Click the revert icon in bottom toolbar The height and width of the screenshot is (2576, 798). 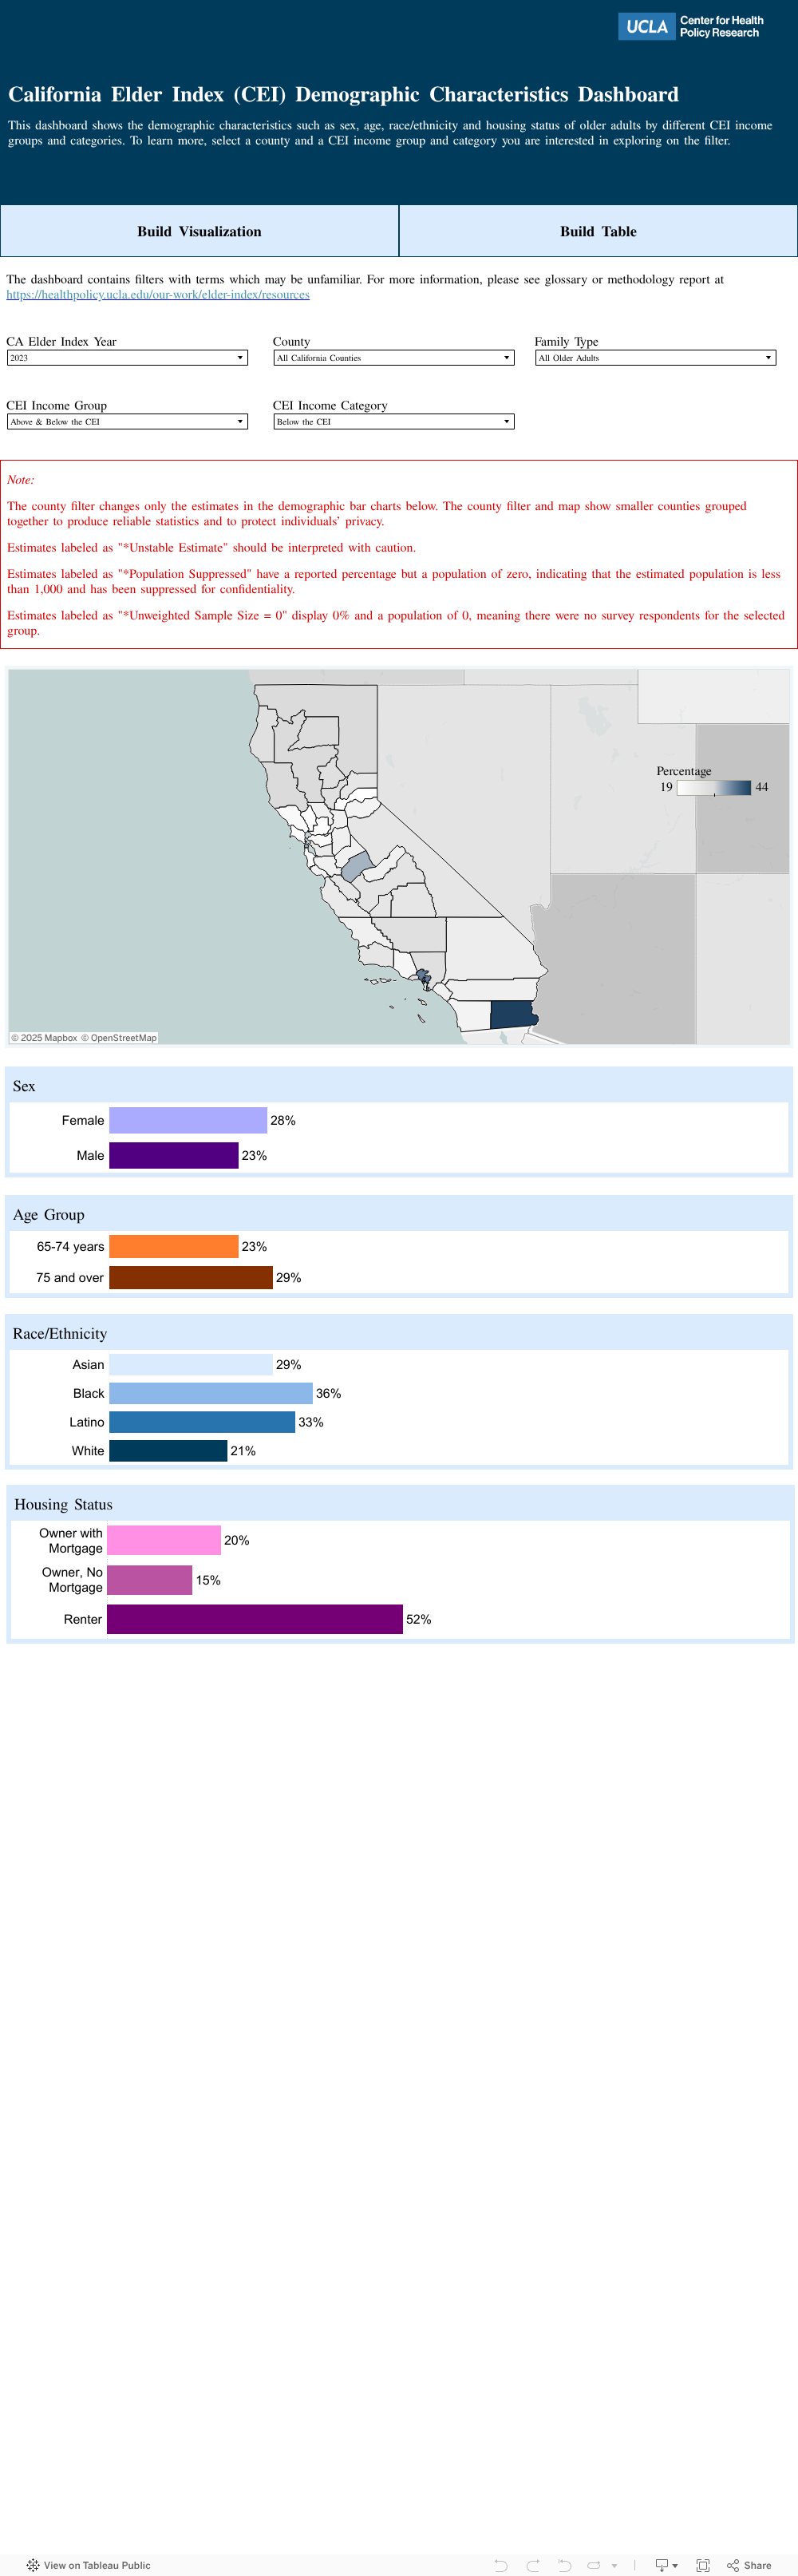(564, 2565)
